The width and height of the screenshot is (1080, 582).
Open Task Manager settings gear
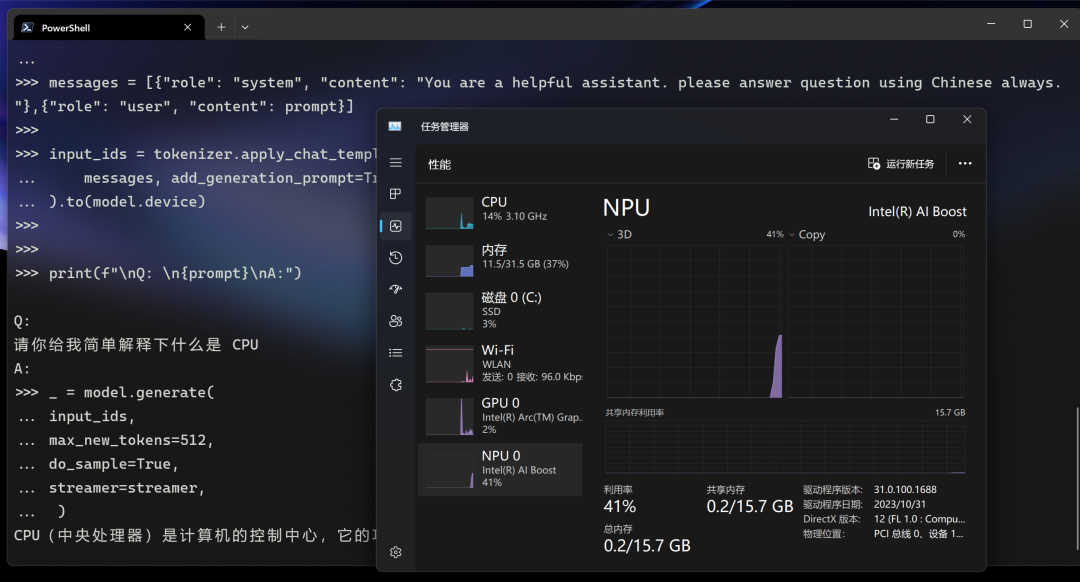coord(395,552)
